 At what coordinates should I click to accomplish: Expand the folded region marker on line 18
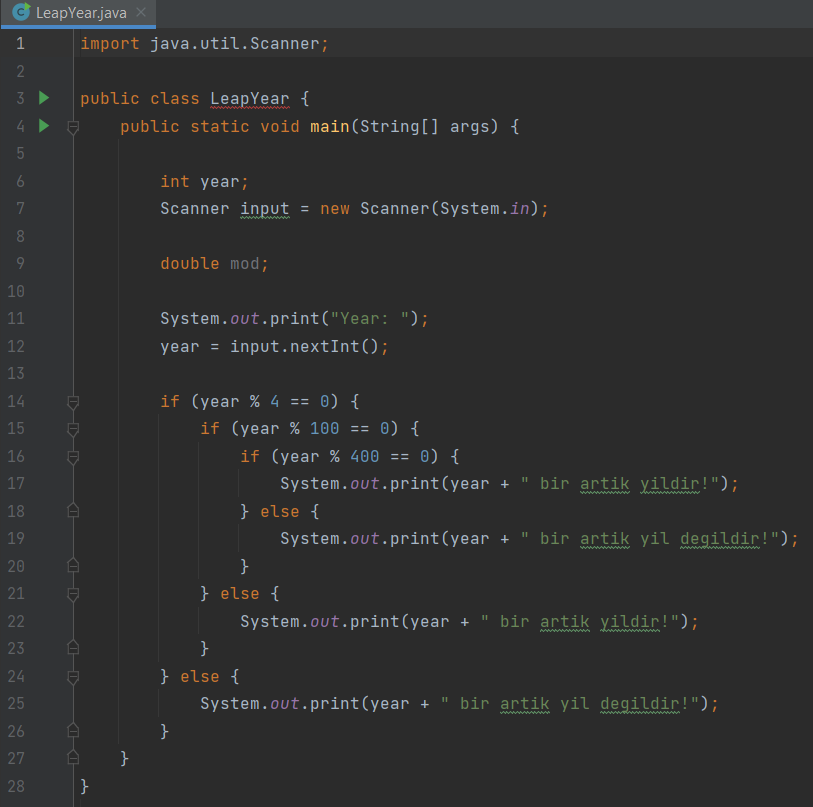coord(71,511)
